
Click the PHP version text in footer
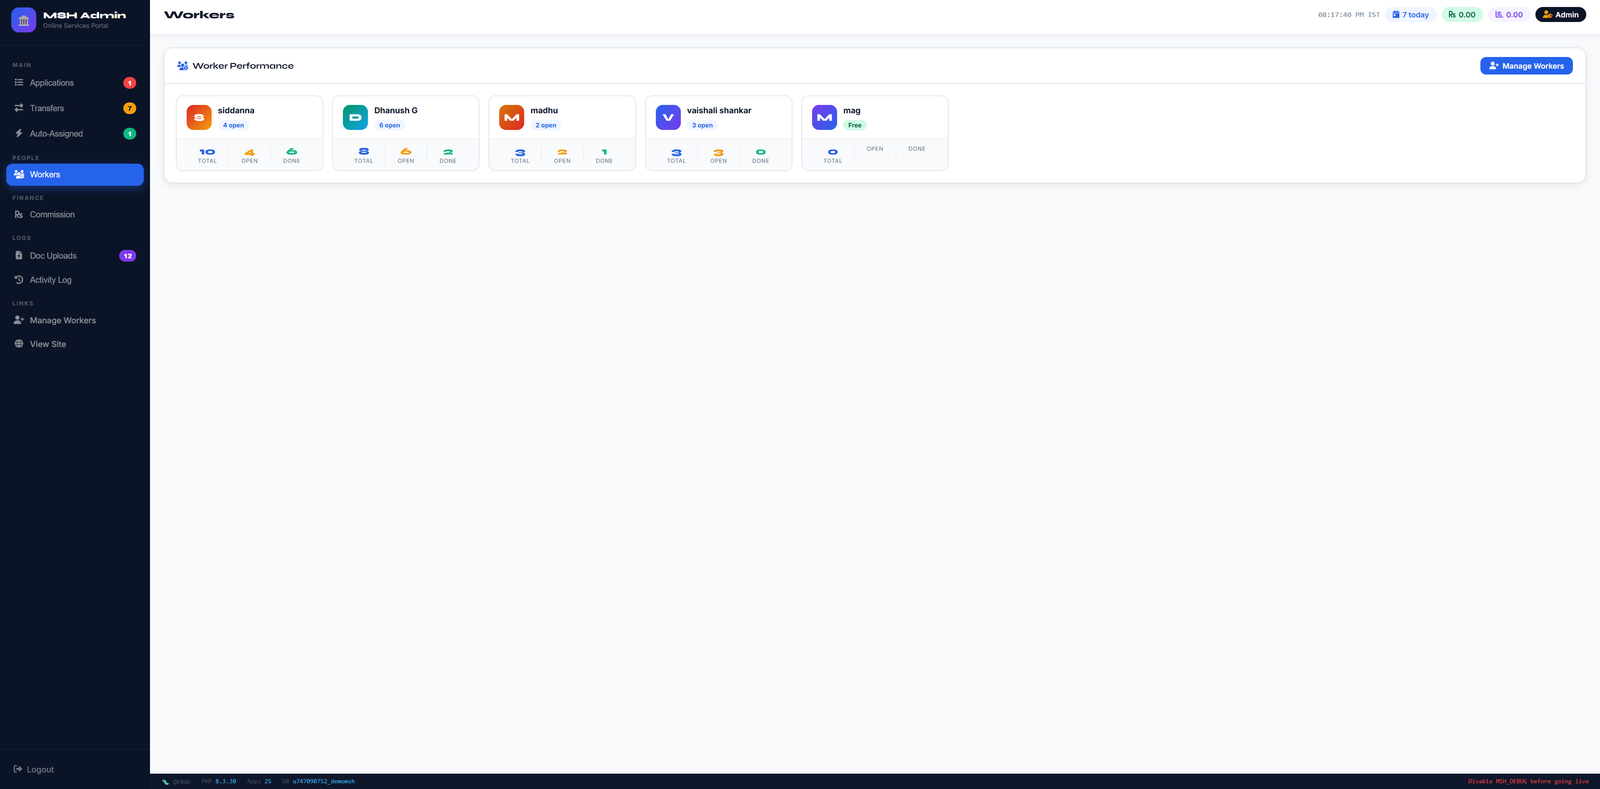click(219, 782)
